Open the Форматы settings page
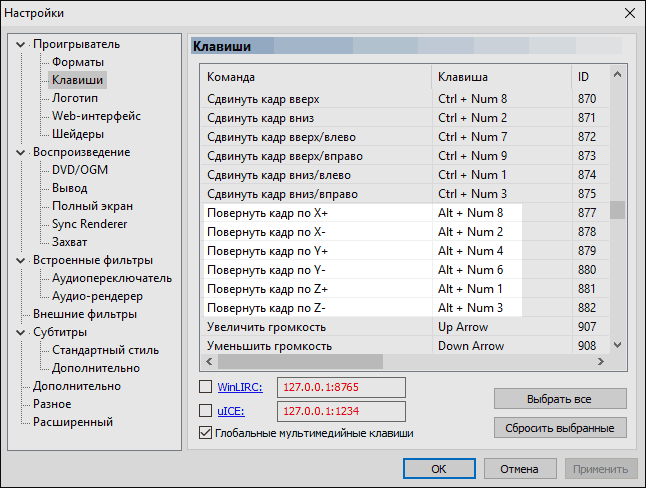Screen dimensions: 646x488 point(77,62)
